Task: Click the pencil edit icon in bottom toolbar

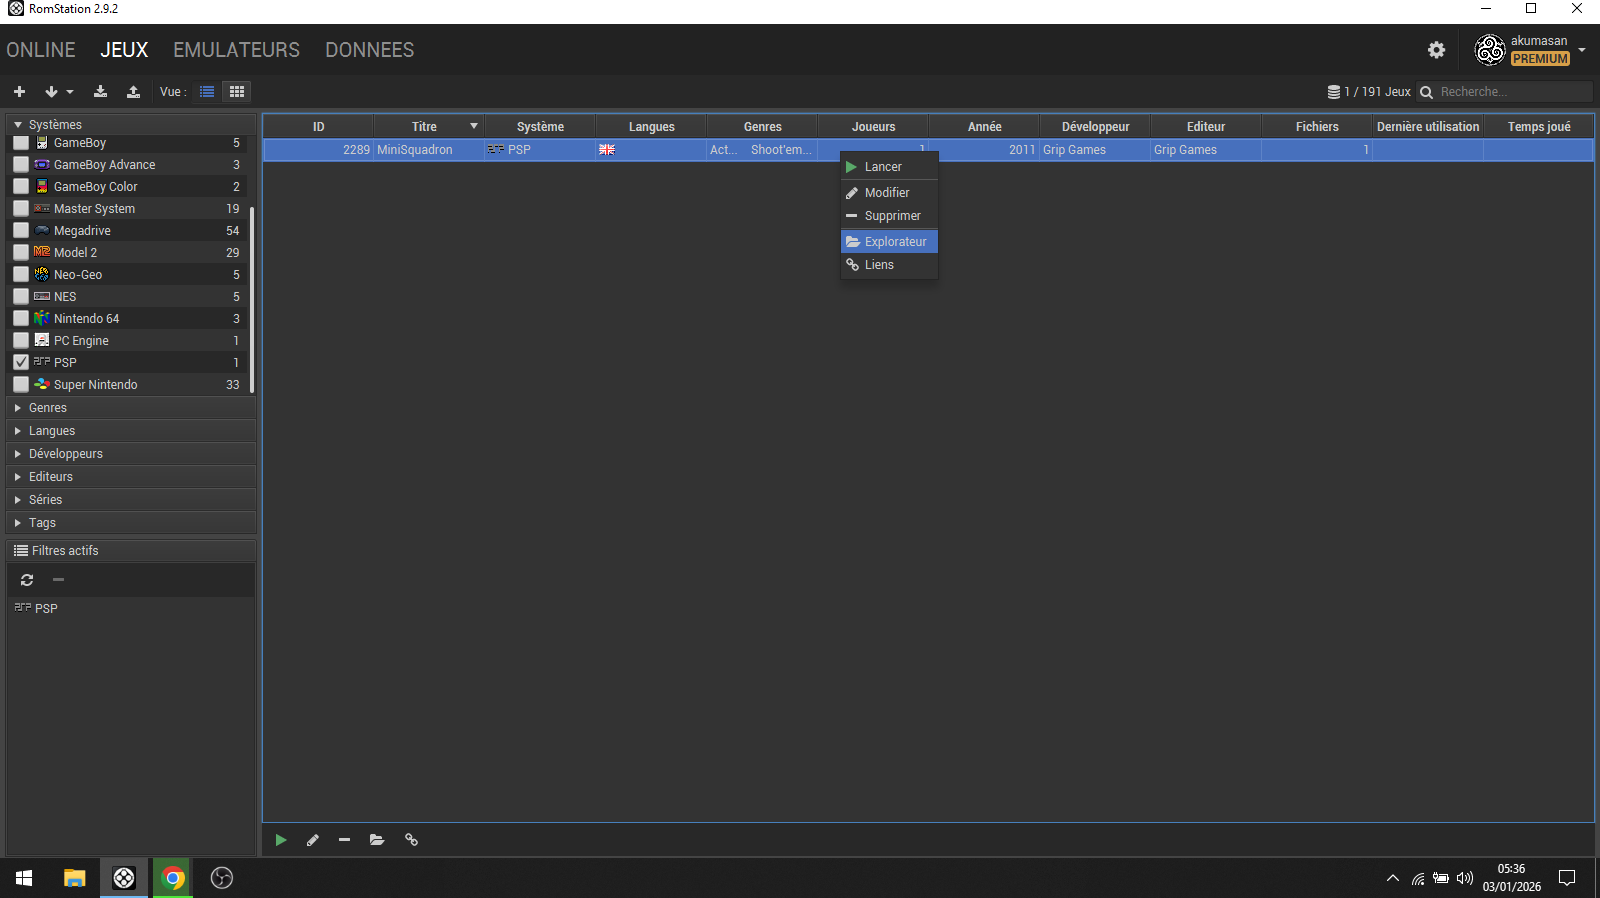Action: (313, 840)
